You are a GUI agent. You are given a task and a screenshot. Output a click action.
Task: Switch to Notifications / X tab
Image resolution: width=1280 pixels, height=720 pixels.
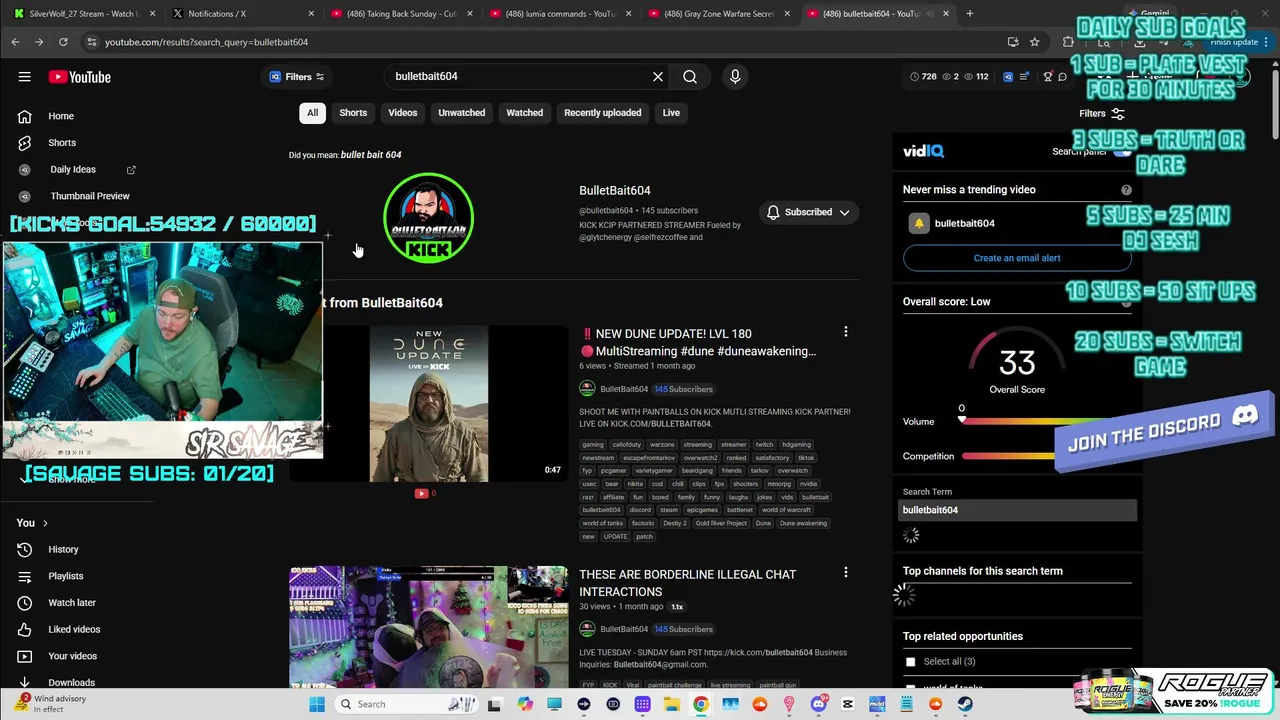coord(241,14)
